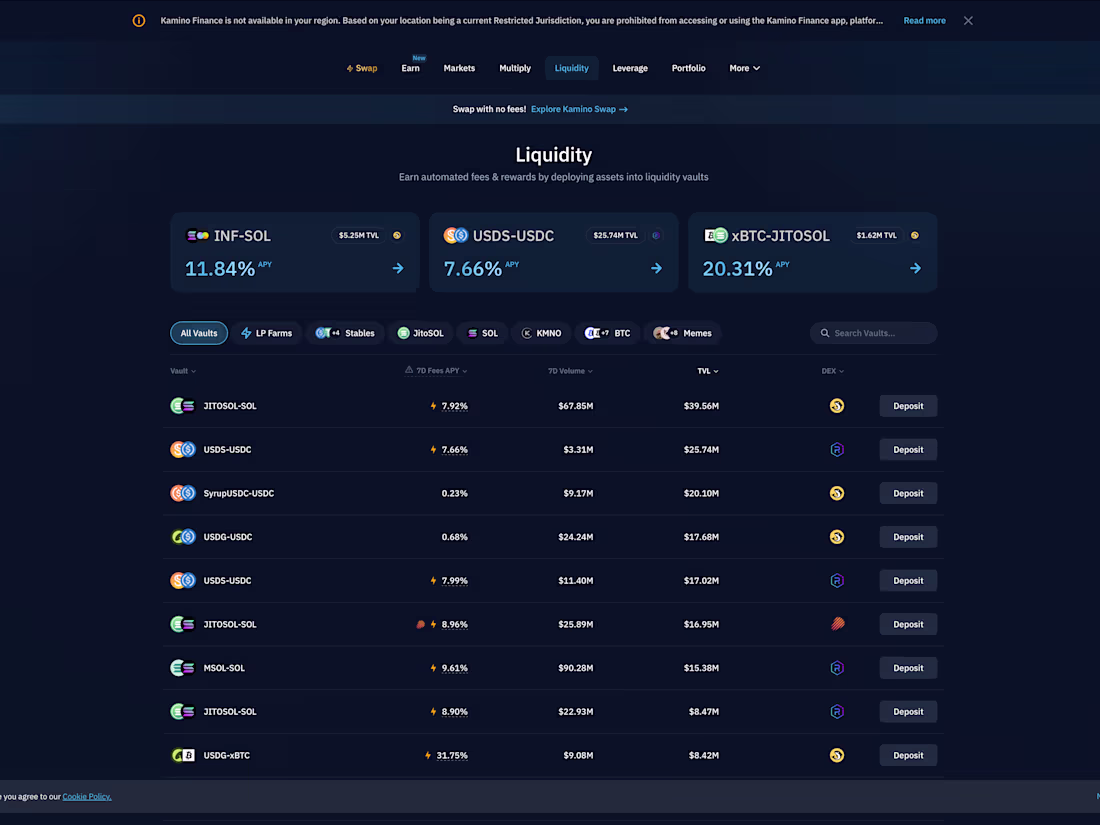Click the MSOL-SOL token pair icon
This screenshot has height=825, width=1100.
[x=183, y=668]
